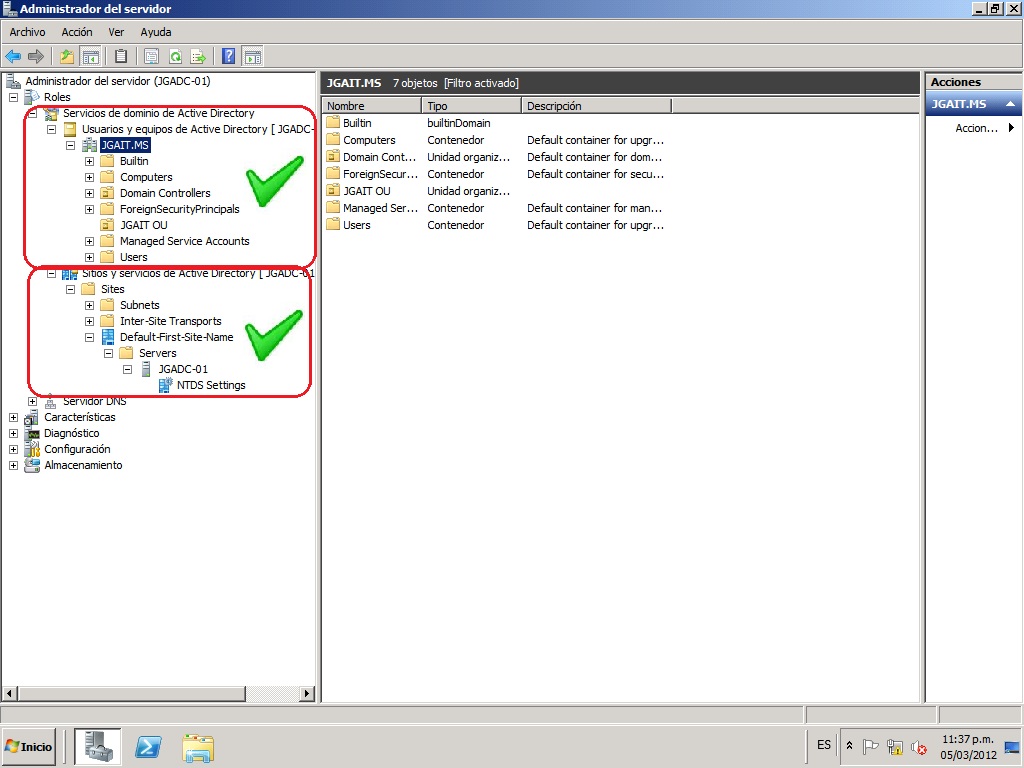
Task: Click the Export list toolbar icon
Action: tap(198, 57)
